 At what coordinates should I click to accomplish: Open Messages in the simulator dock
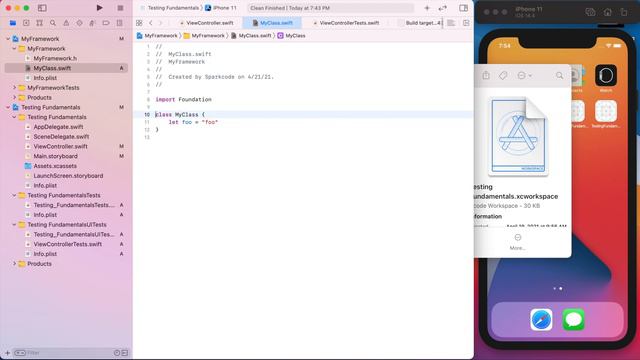tap(573, 319)
